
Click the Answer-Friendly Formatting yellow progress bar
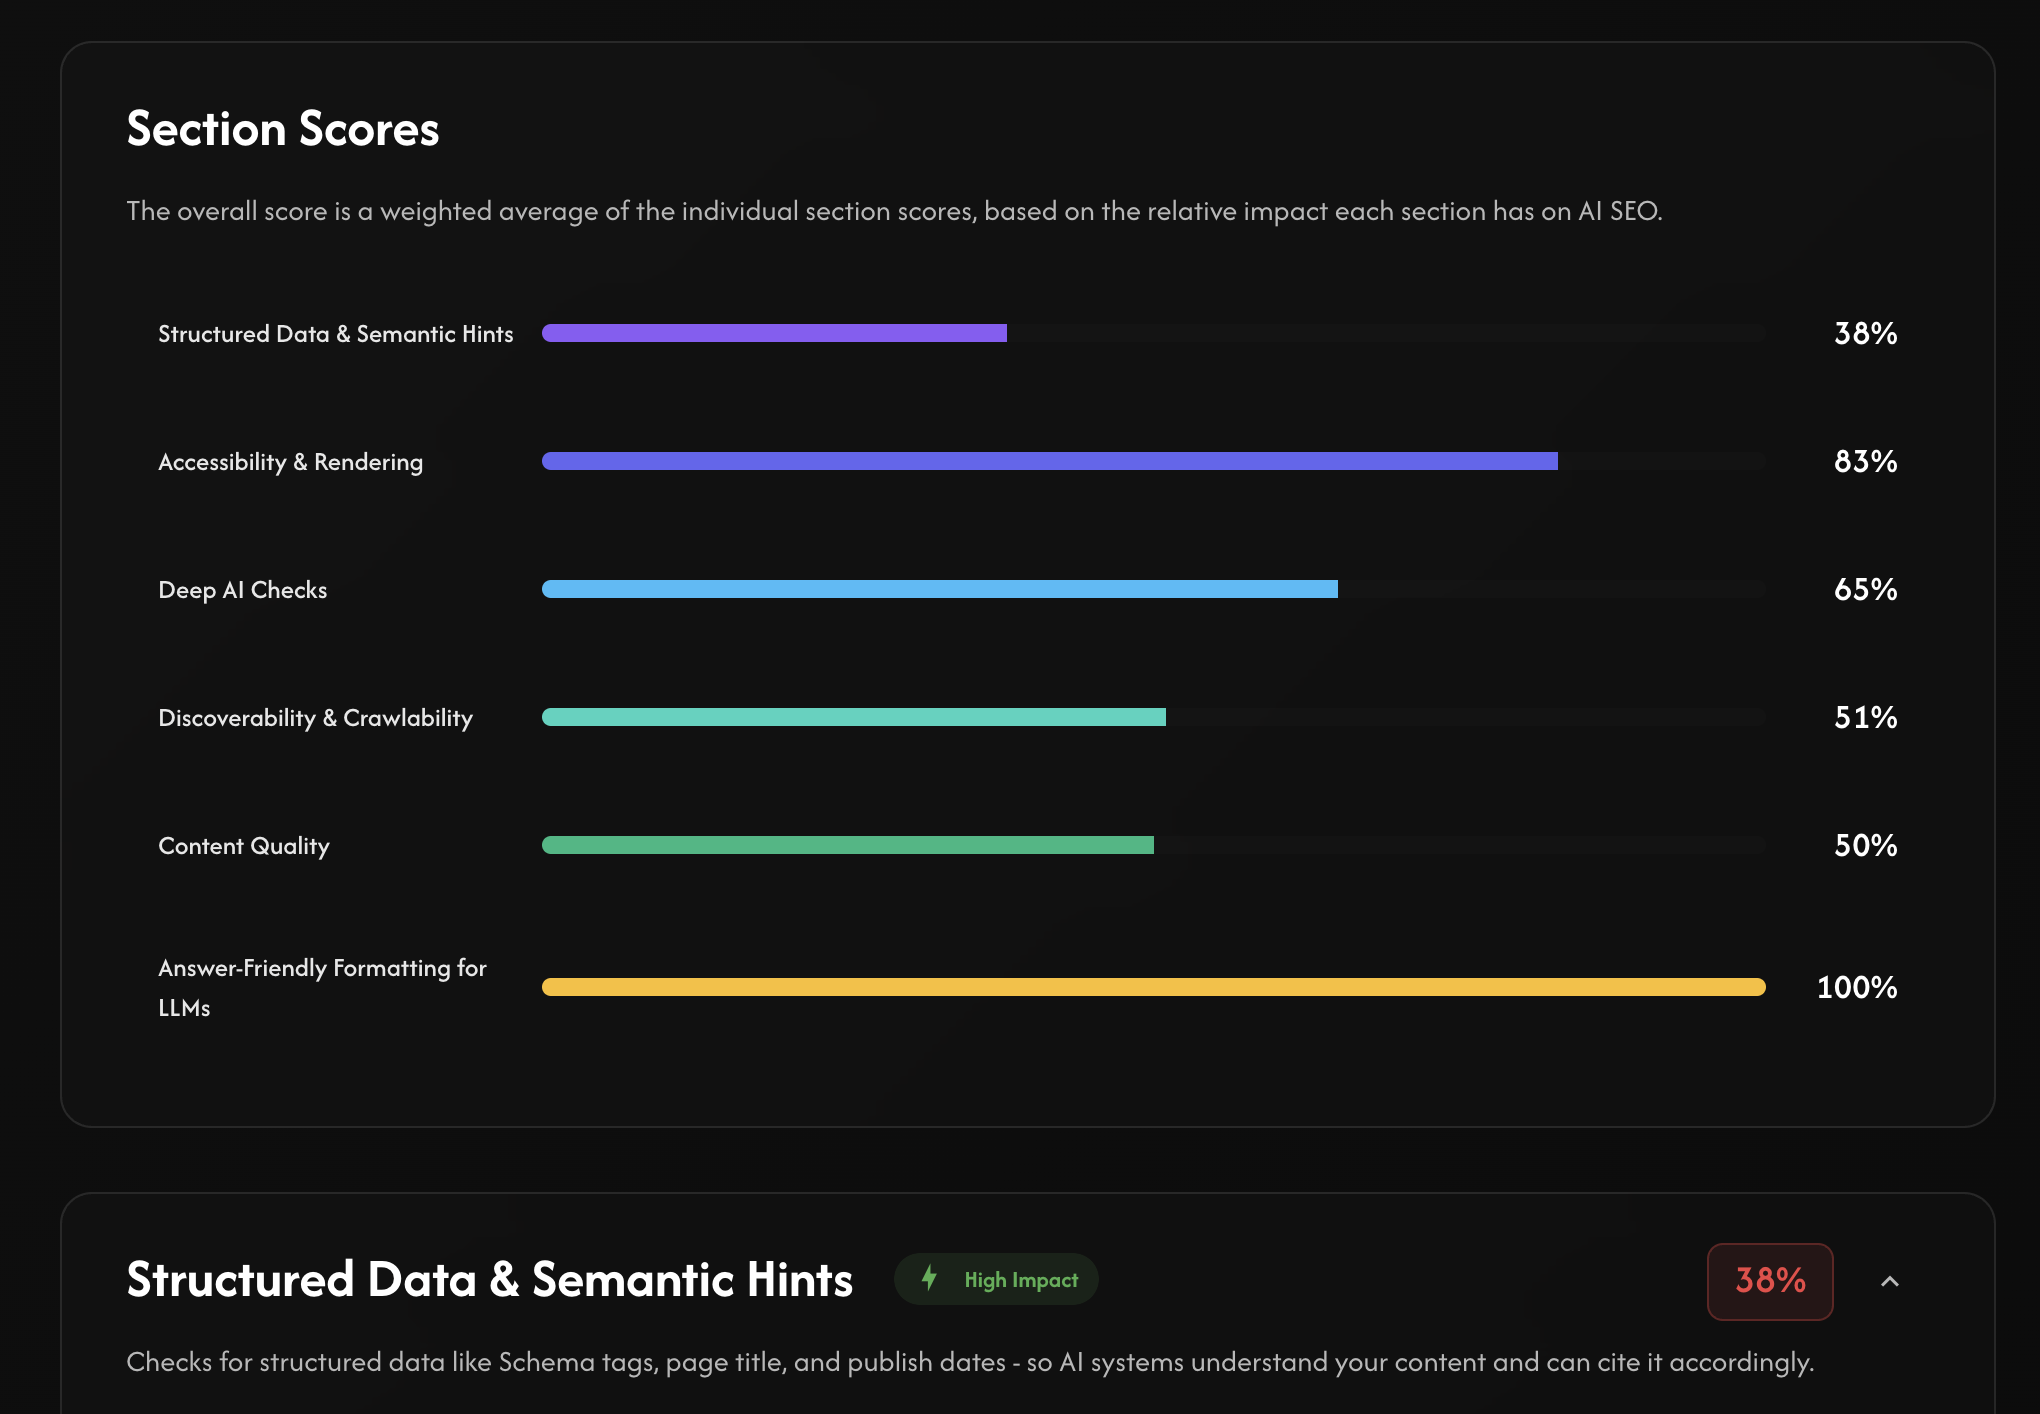(1153, 987)
